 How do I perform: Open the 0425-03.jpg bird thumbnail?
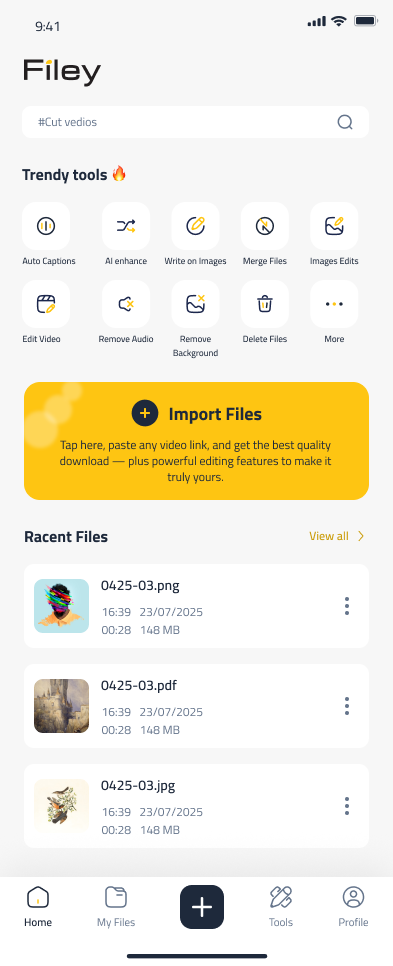click(x=62, y=806)
